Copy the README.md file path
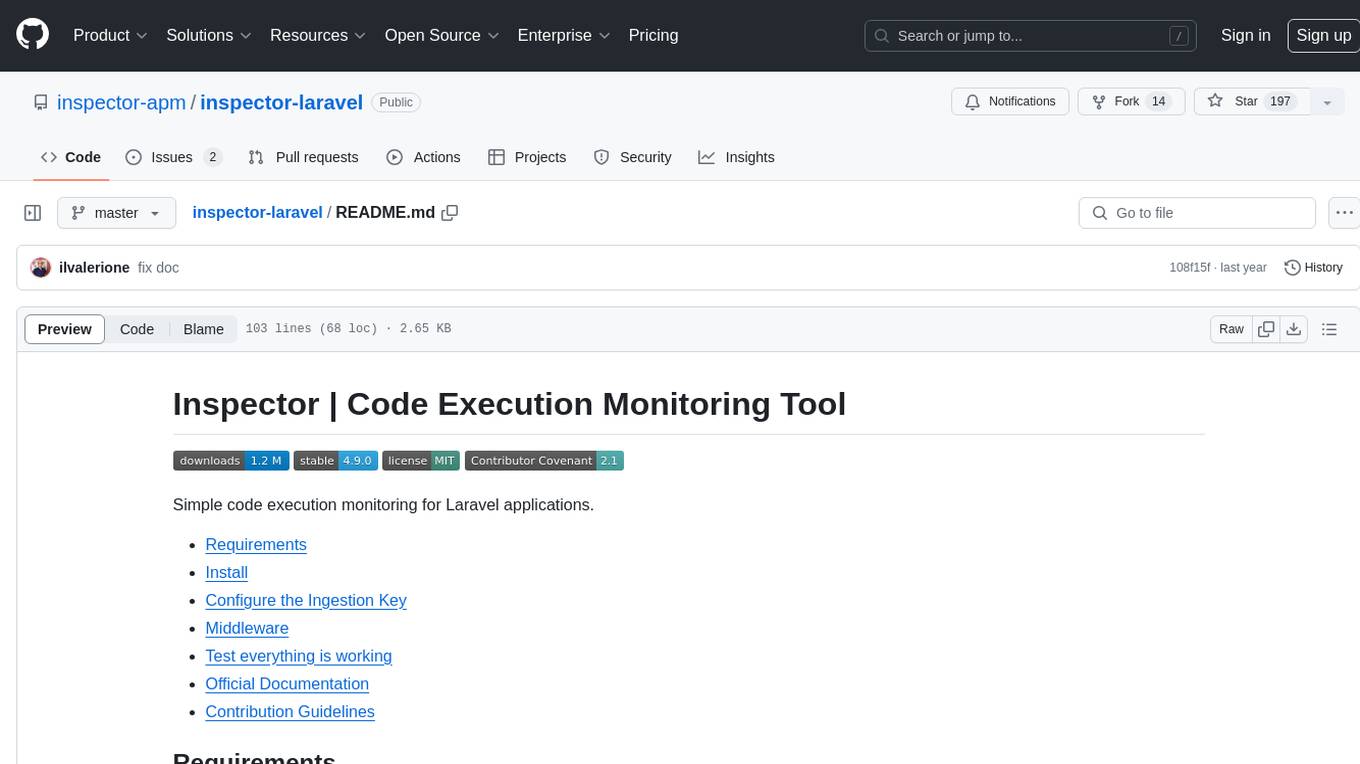 pyautogui.click(x=450, y=213)
